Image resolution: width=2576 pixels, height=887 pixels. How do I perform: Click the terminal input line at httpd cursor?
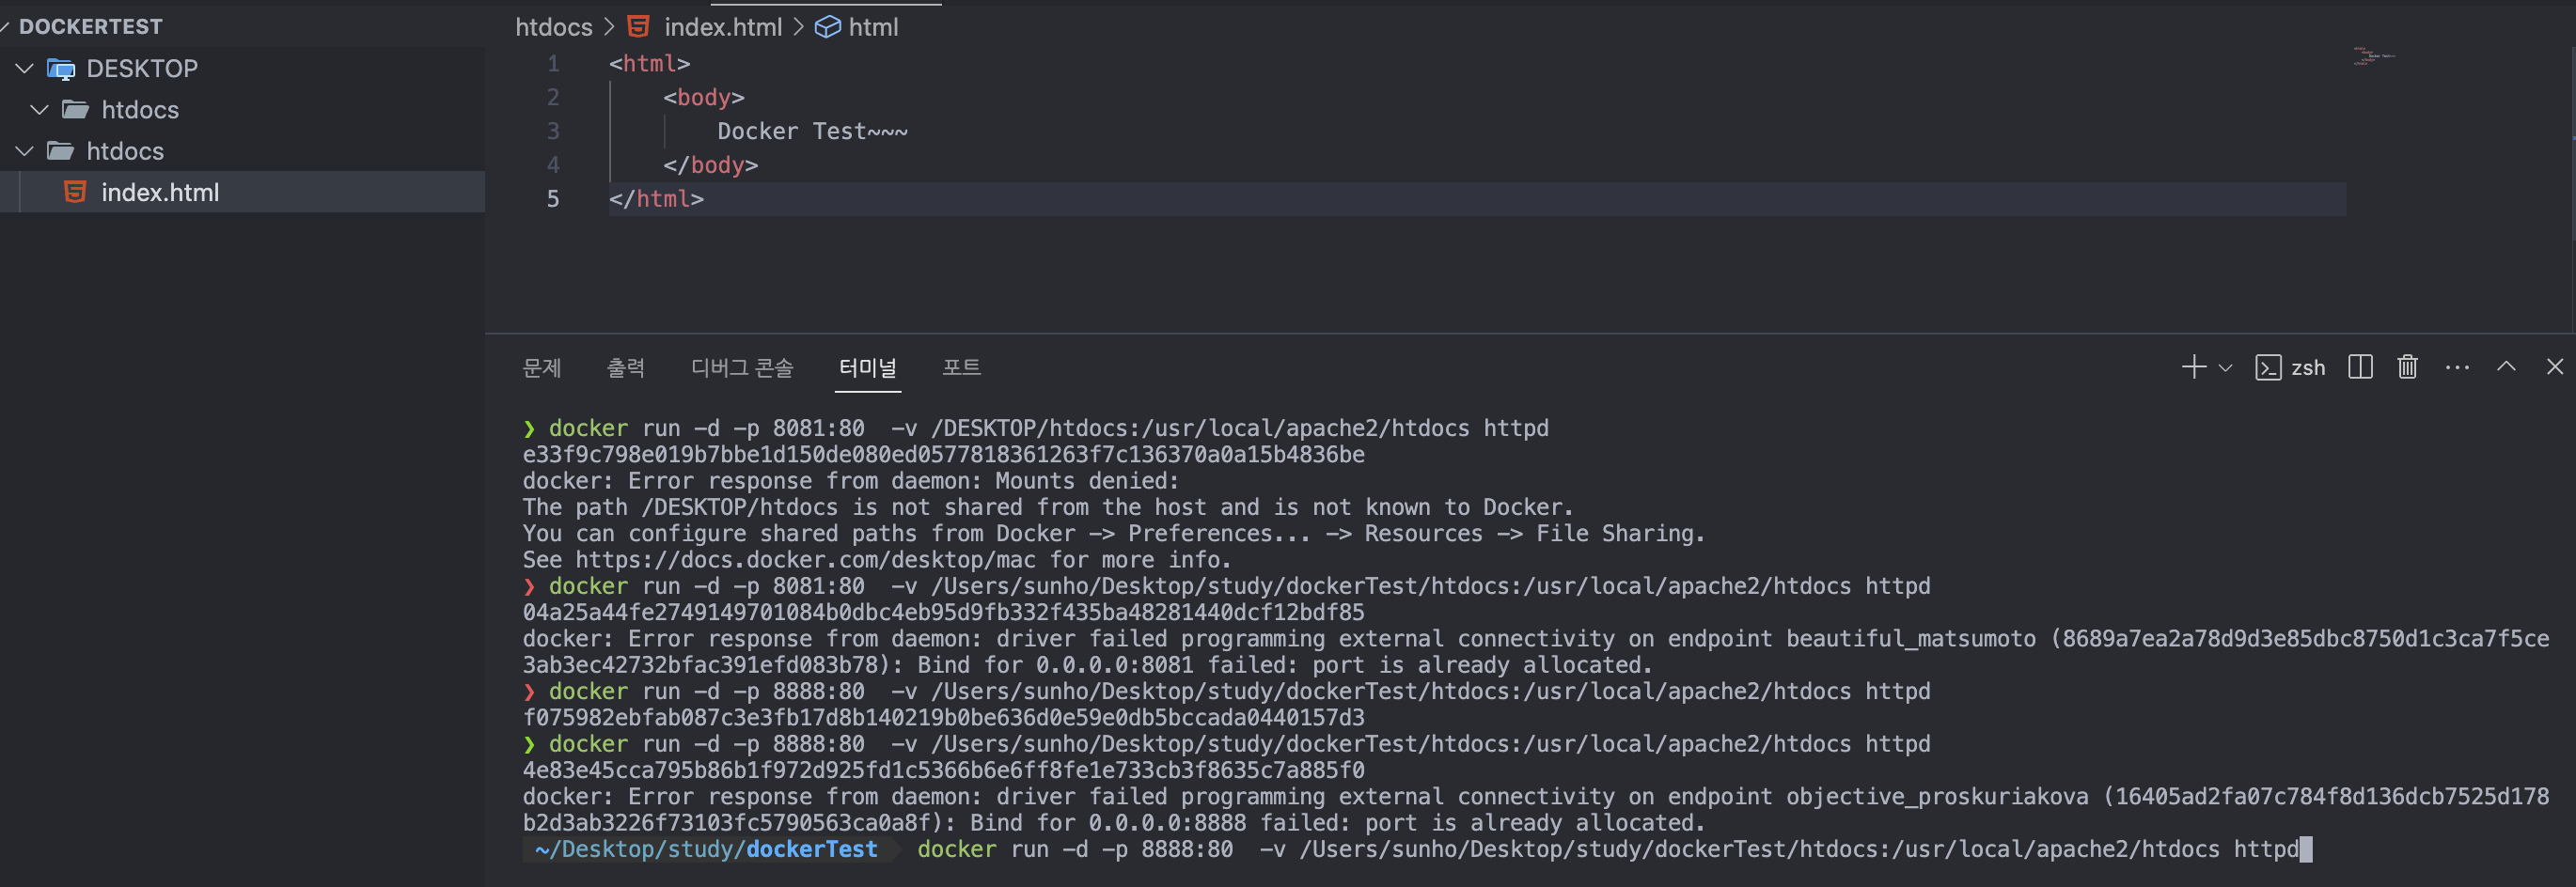pos(1417,850)
